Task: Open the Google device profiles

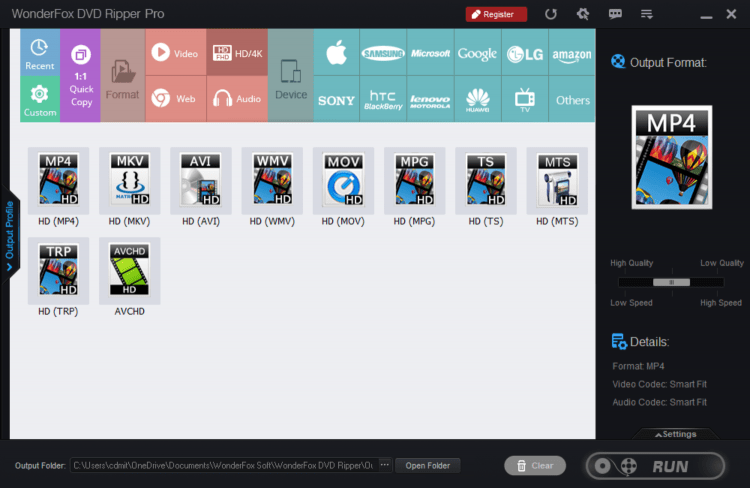Action: 477,52
